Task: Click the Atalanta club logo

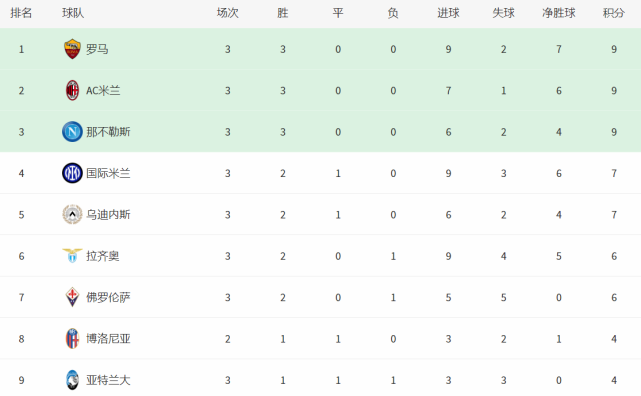Action: pos(72,380)
